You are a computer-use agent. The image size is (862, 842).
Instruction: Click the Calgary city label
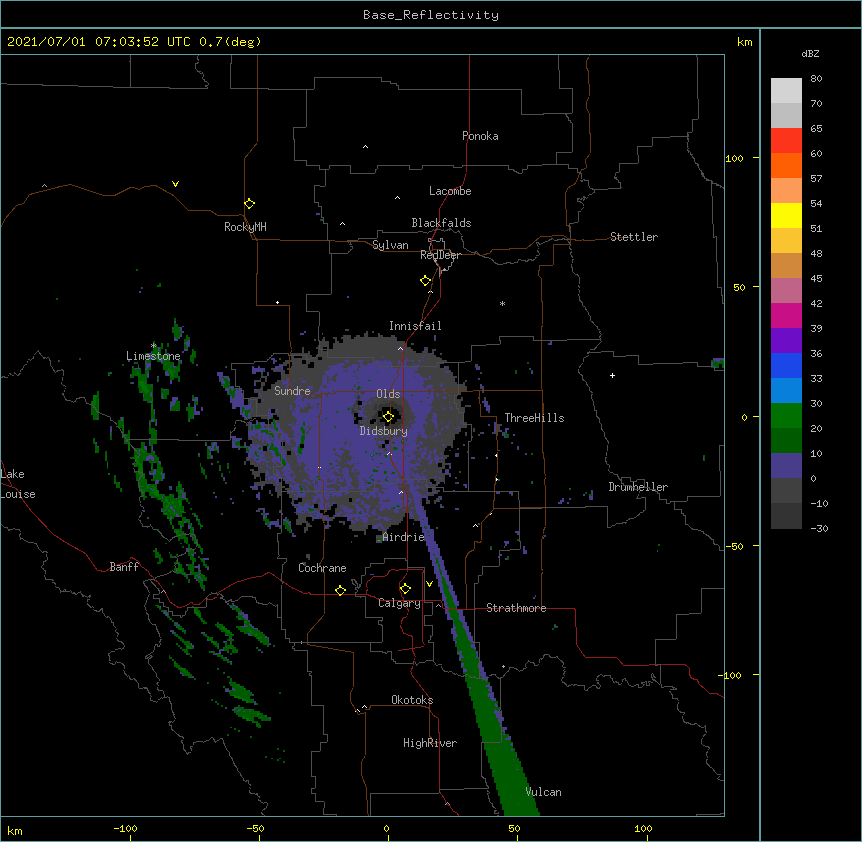tap(399, 603)
